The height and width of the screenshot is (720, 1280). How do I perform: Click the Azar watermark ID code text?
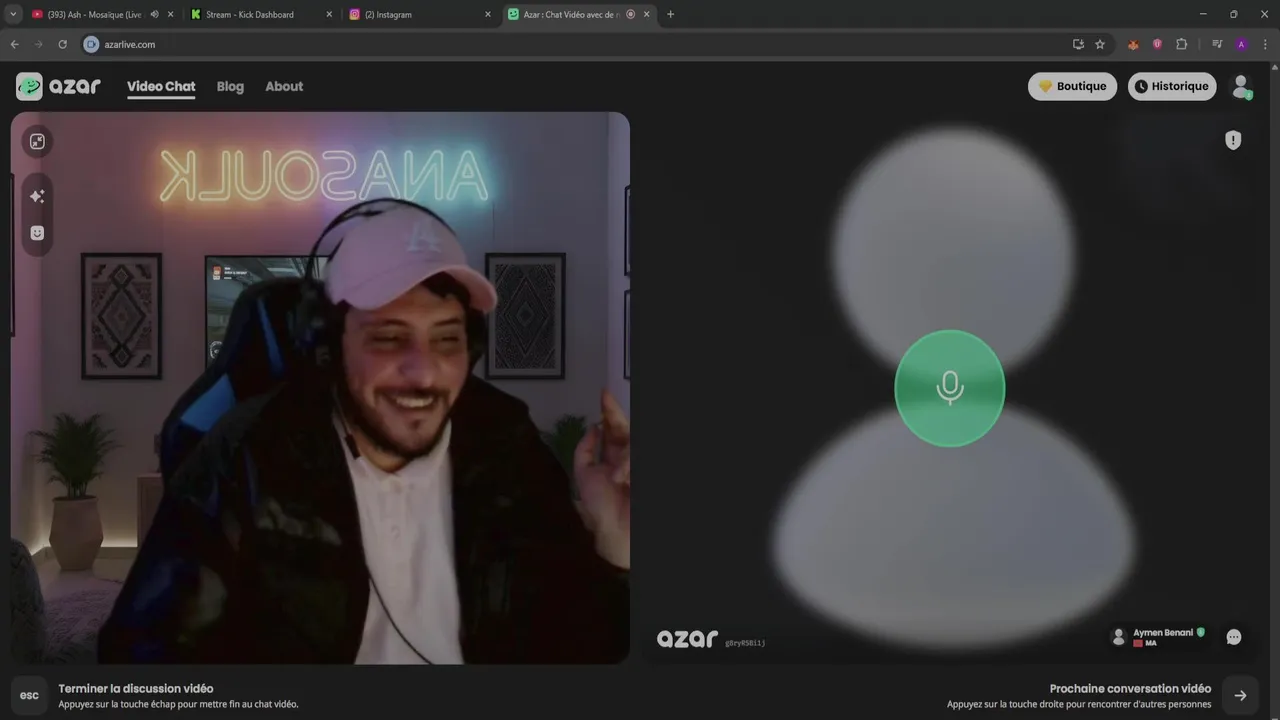tap(745, 643)
